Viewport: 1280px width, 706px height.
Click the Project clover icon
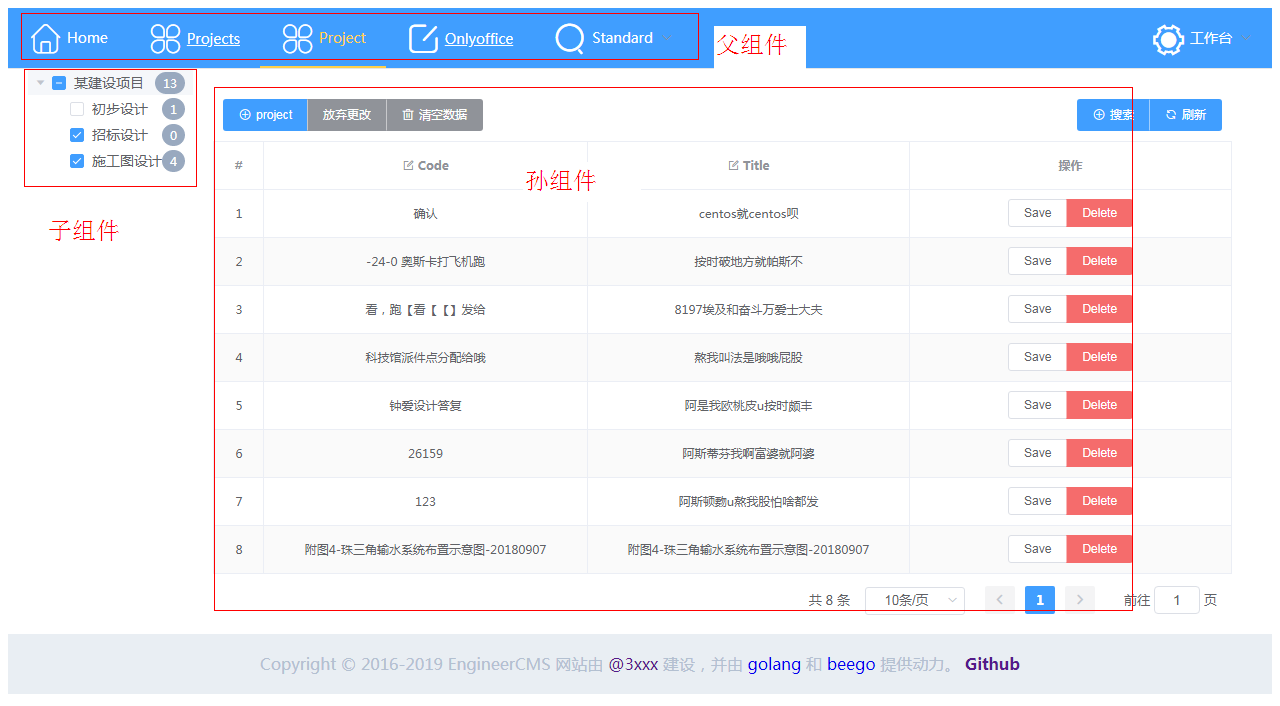click(x=298, y=38)
